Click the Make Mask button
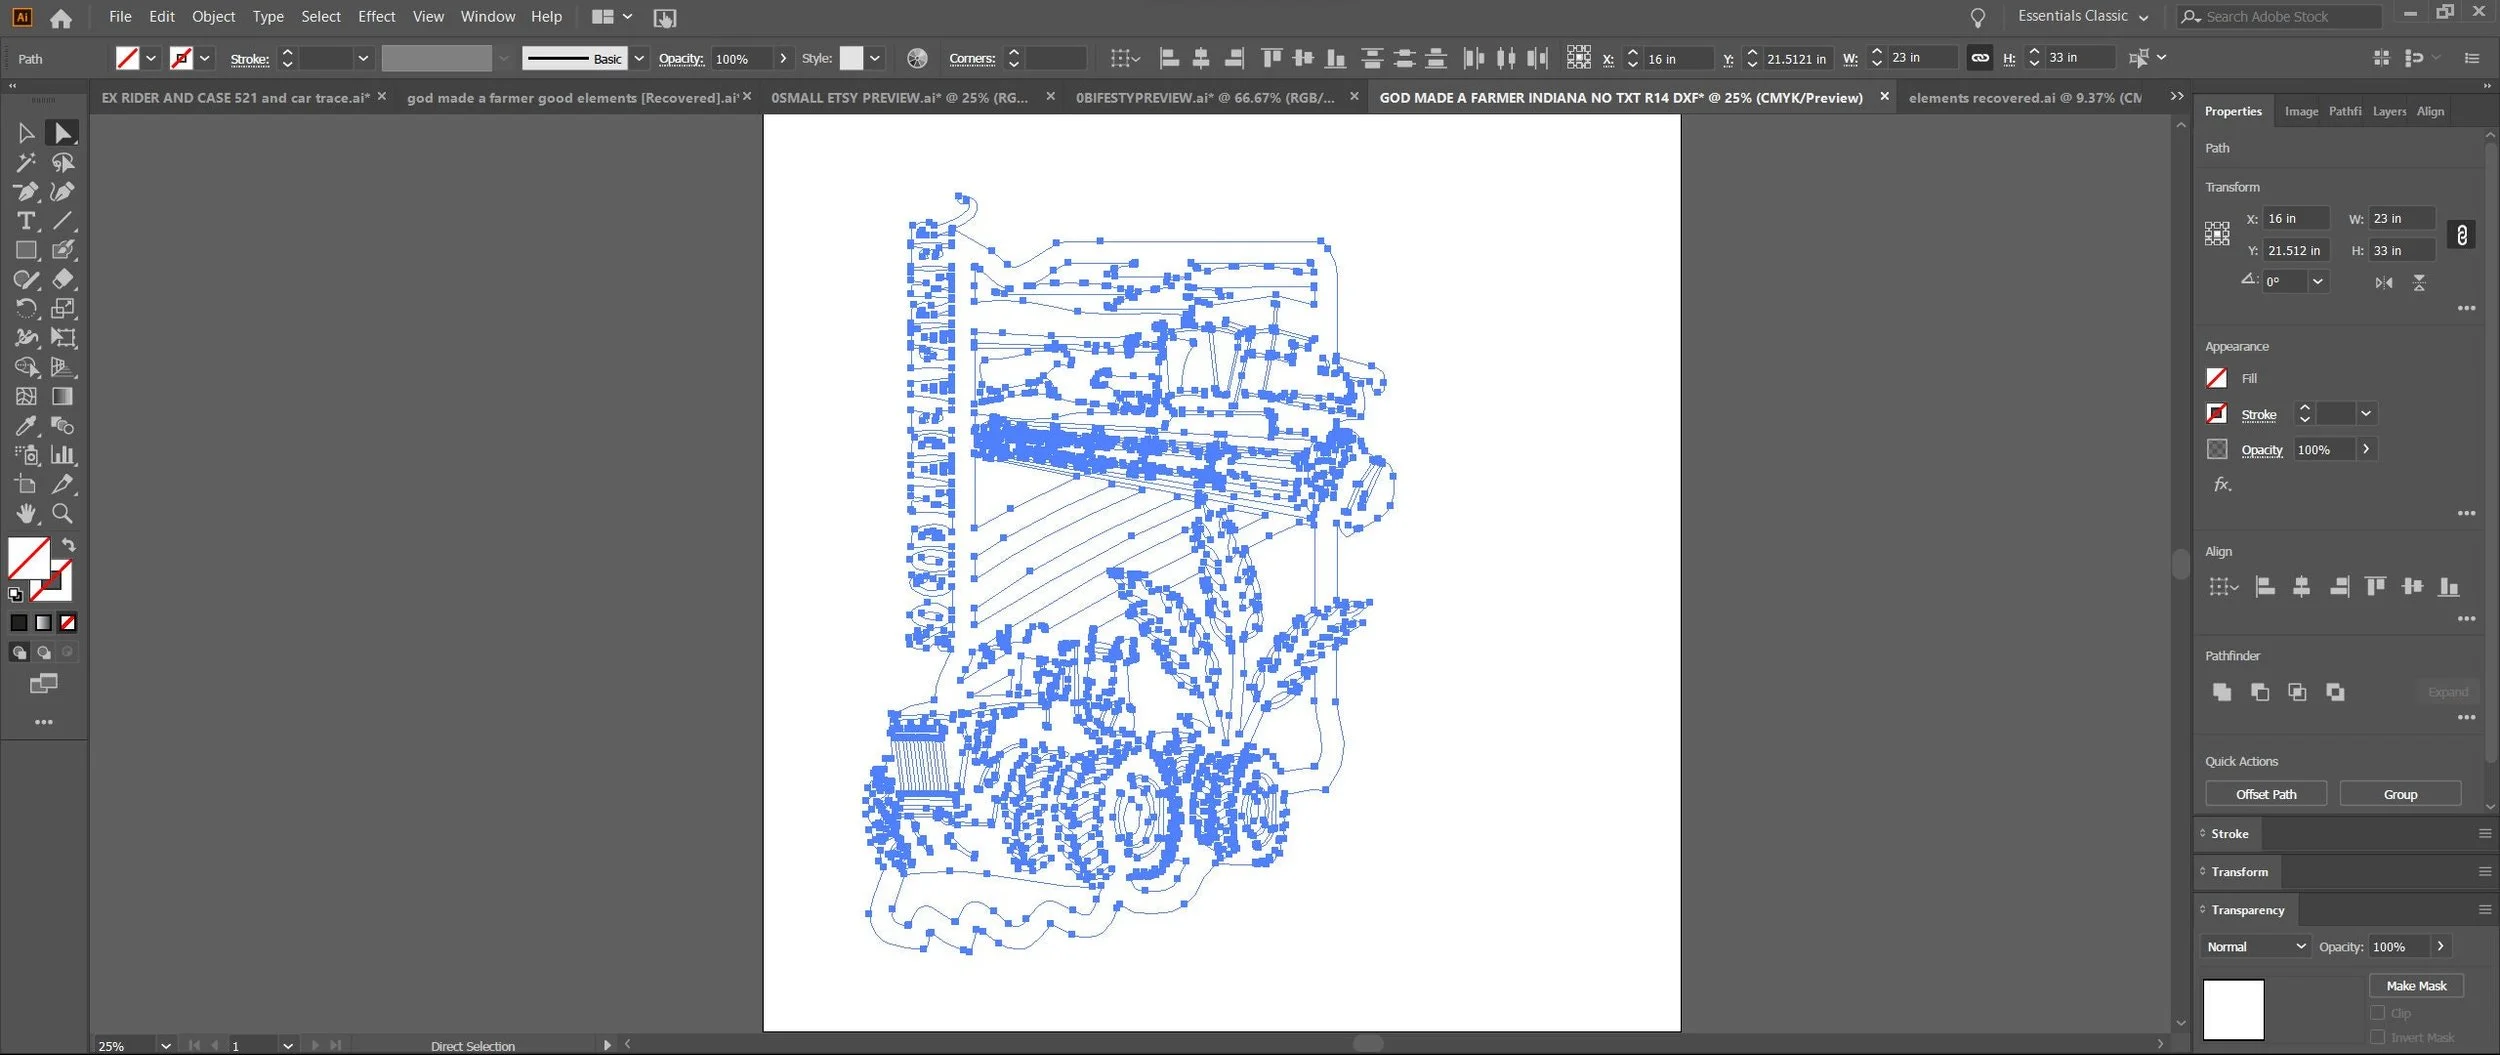The image size is (2500, 1055). [2416, 986]
